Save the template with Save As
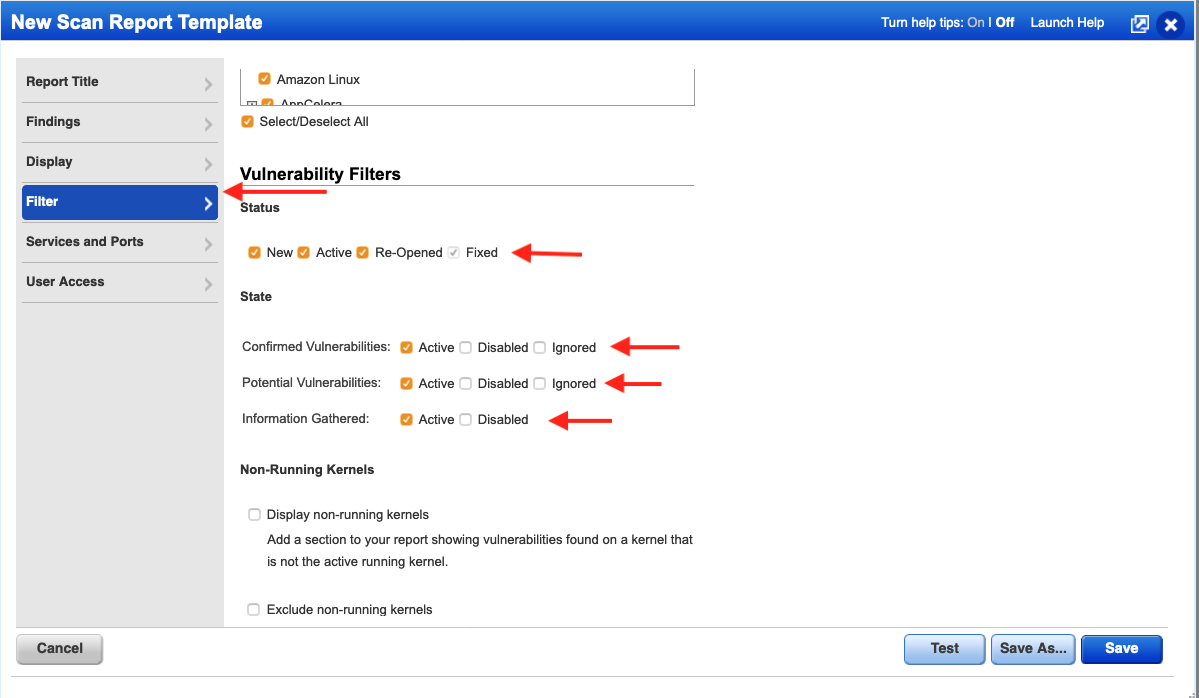The width and height of the screenshot is (1199, 698). pyautogui.click(x=1032, y=649)
